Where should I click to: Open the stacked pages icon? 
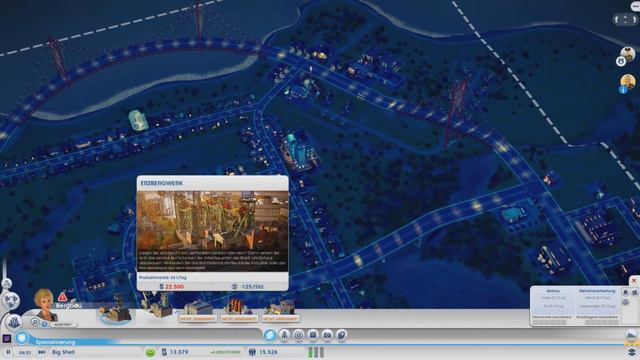[341, 335]
